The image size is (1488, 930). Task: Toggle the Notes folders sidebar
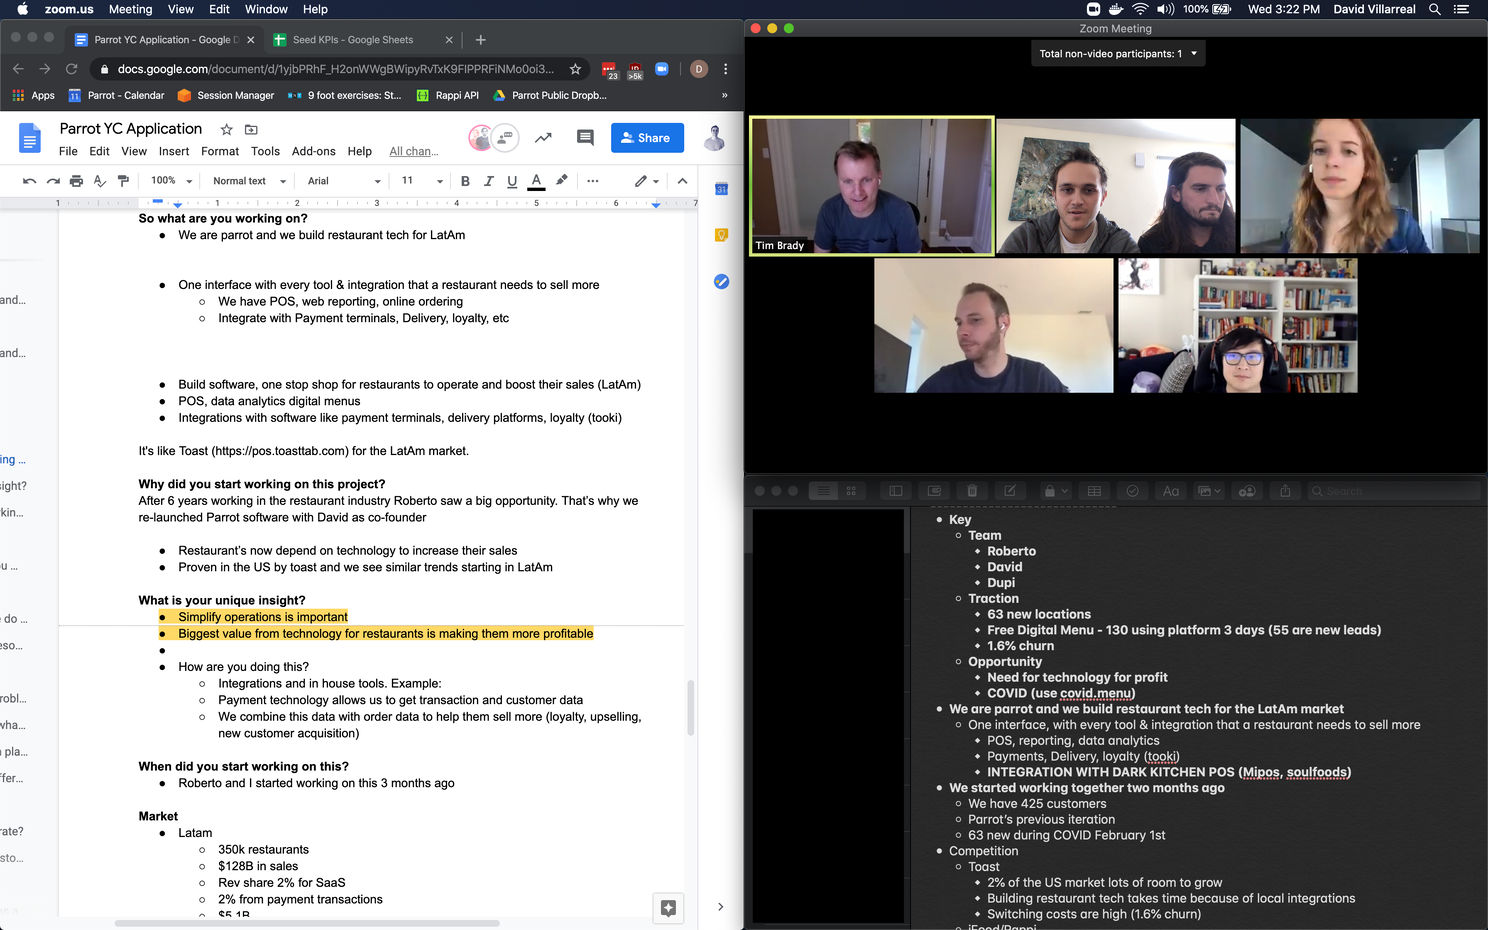896,491
